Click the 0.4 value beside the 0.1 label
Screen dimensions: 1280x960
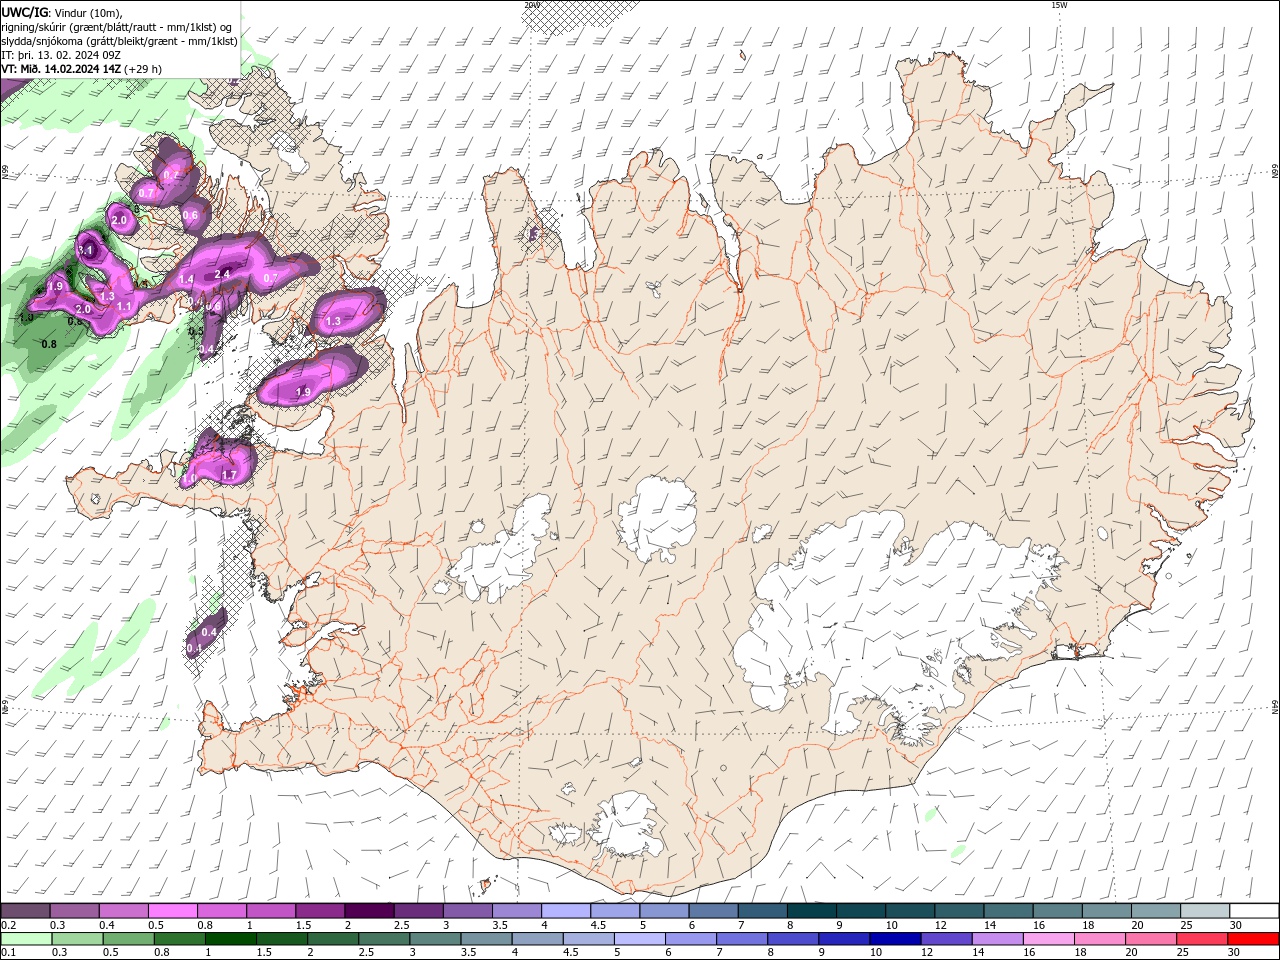(x=209, y=632)
